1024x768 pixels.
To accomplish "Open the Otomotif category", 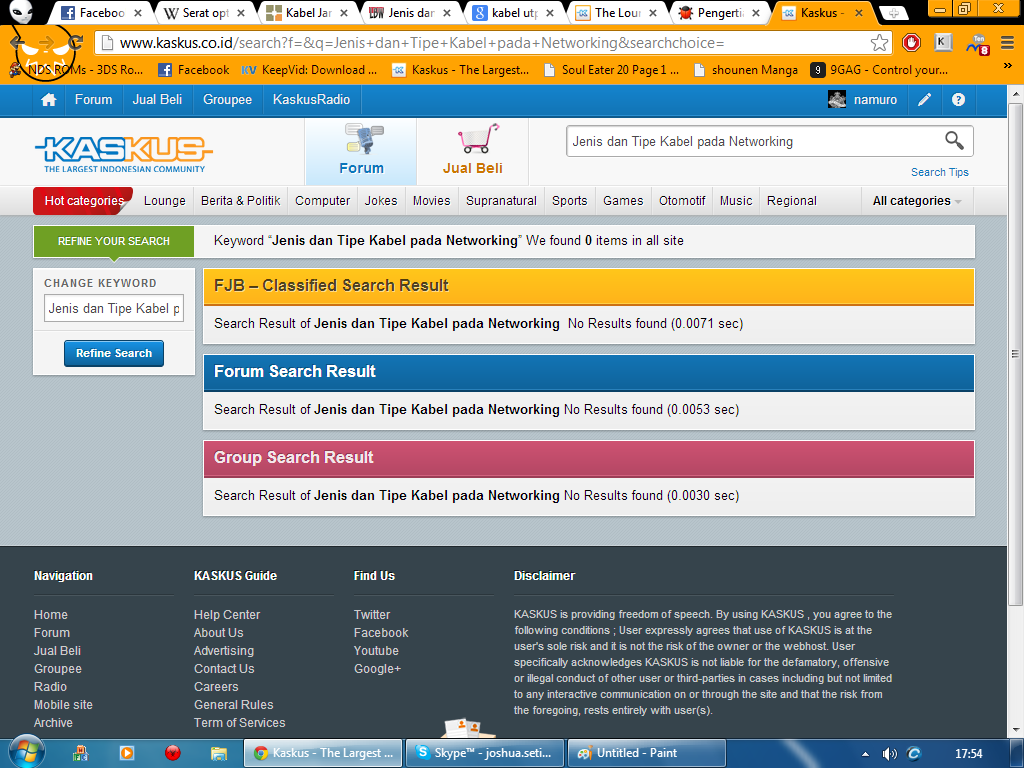I will (682, 201).
